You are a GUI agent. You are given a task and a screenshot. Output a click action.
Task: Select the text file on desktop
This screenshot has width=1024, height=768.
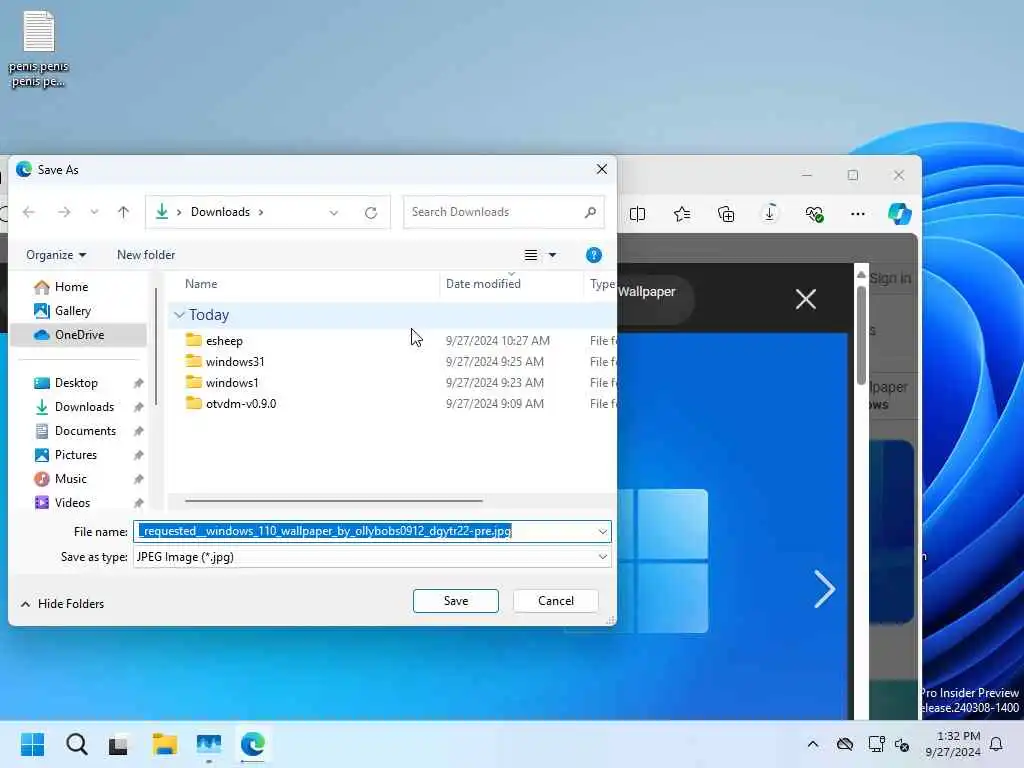(x=39, y=49)
